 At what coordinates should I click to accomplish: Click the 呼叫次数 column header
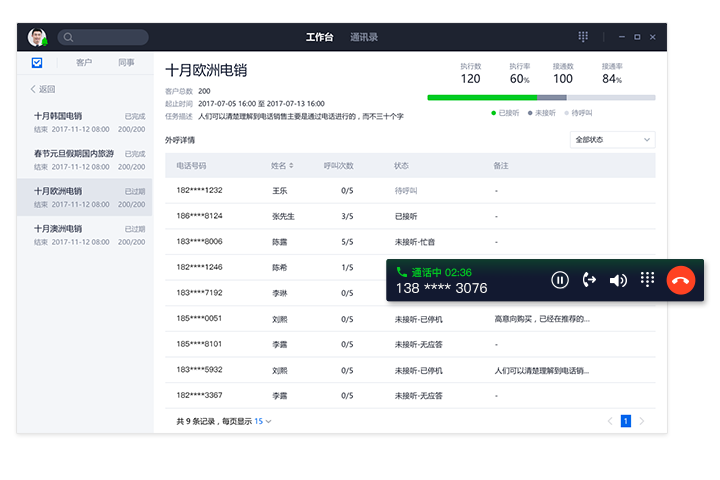(338, 166)
